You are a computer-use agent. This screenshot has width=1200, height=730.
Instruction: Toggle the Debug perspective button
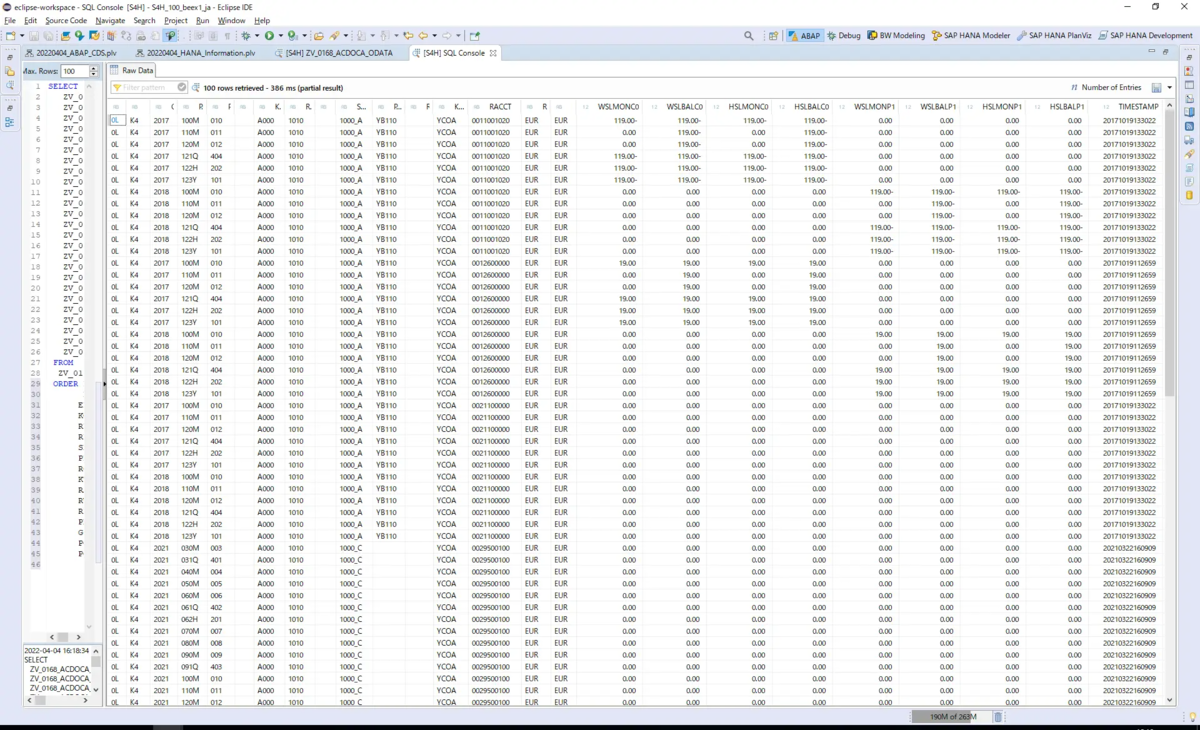(842, 36)
